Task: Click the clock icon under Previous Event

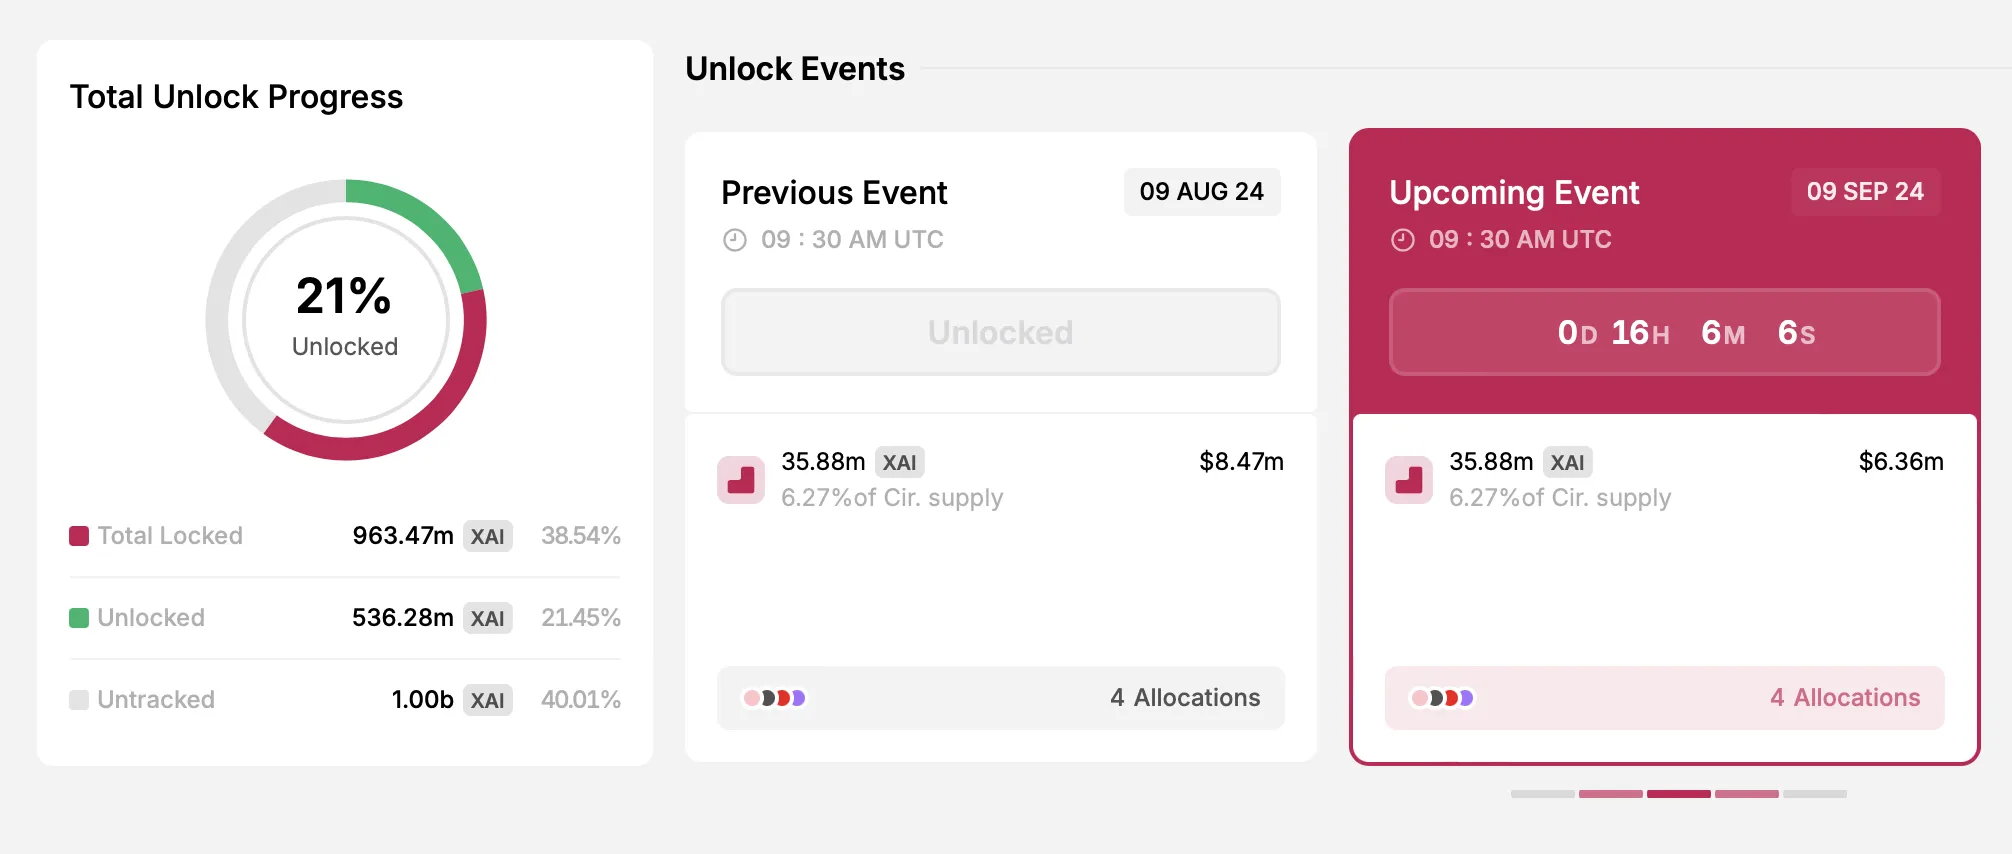Action: pyautogui.click(x=735, y=240)
